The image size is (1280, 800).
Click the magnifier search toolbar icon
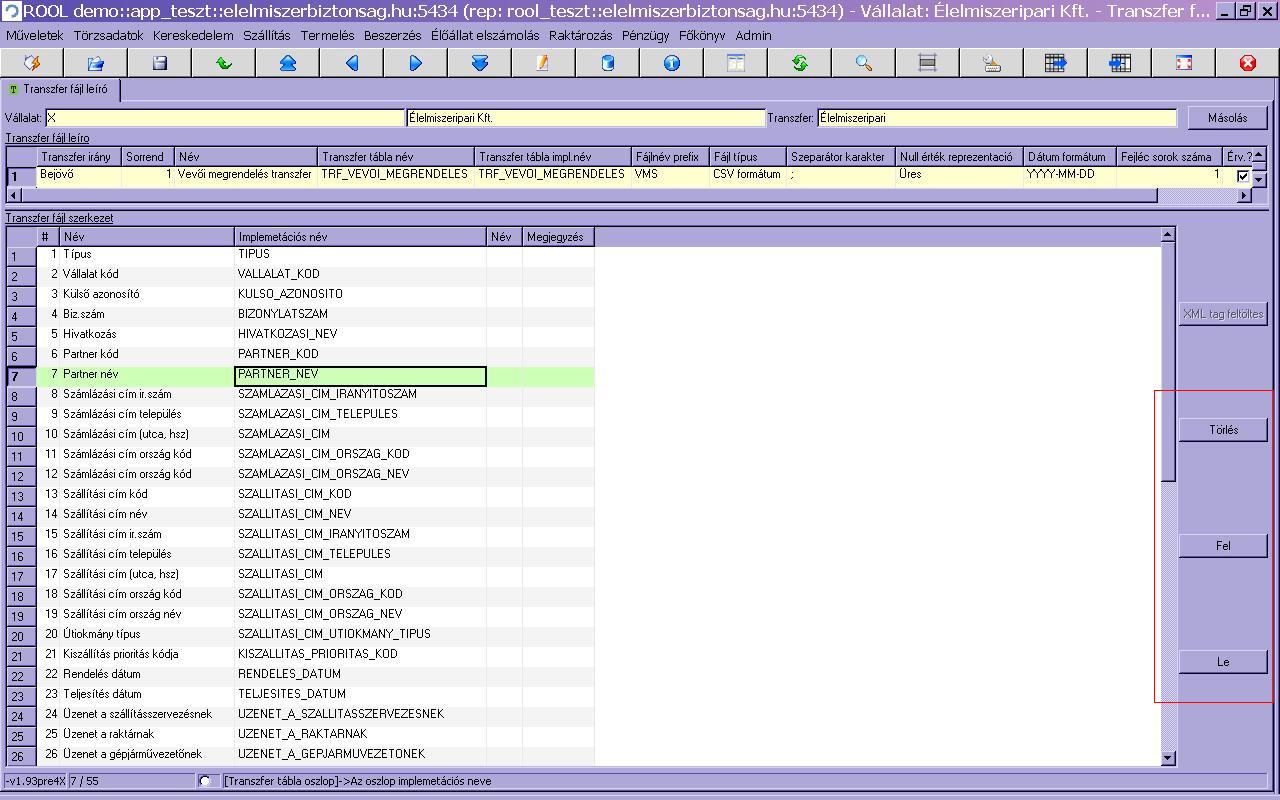(864, 63)
